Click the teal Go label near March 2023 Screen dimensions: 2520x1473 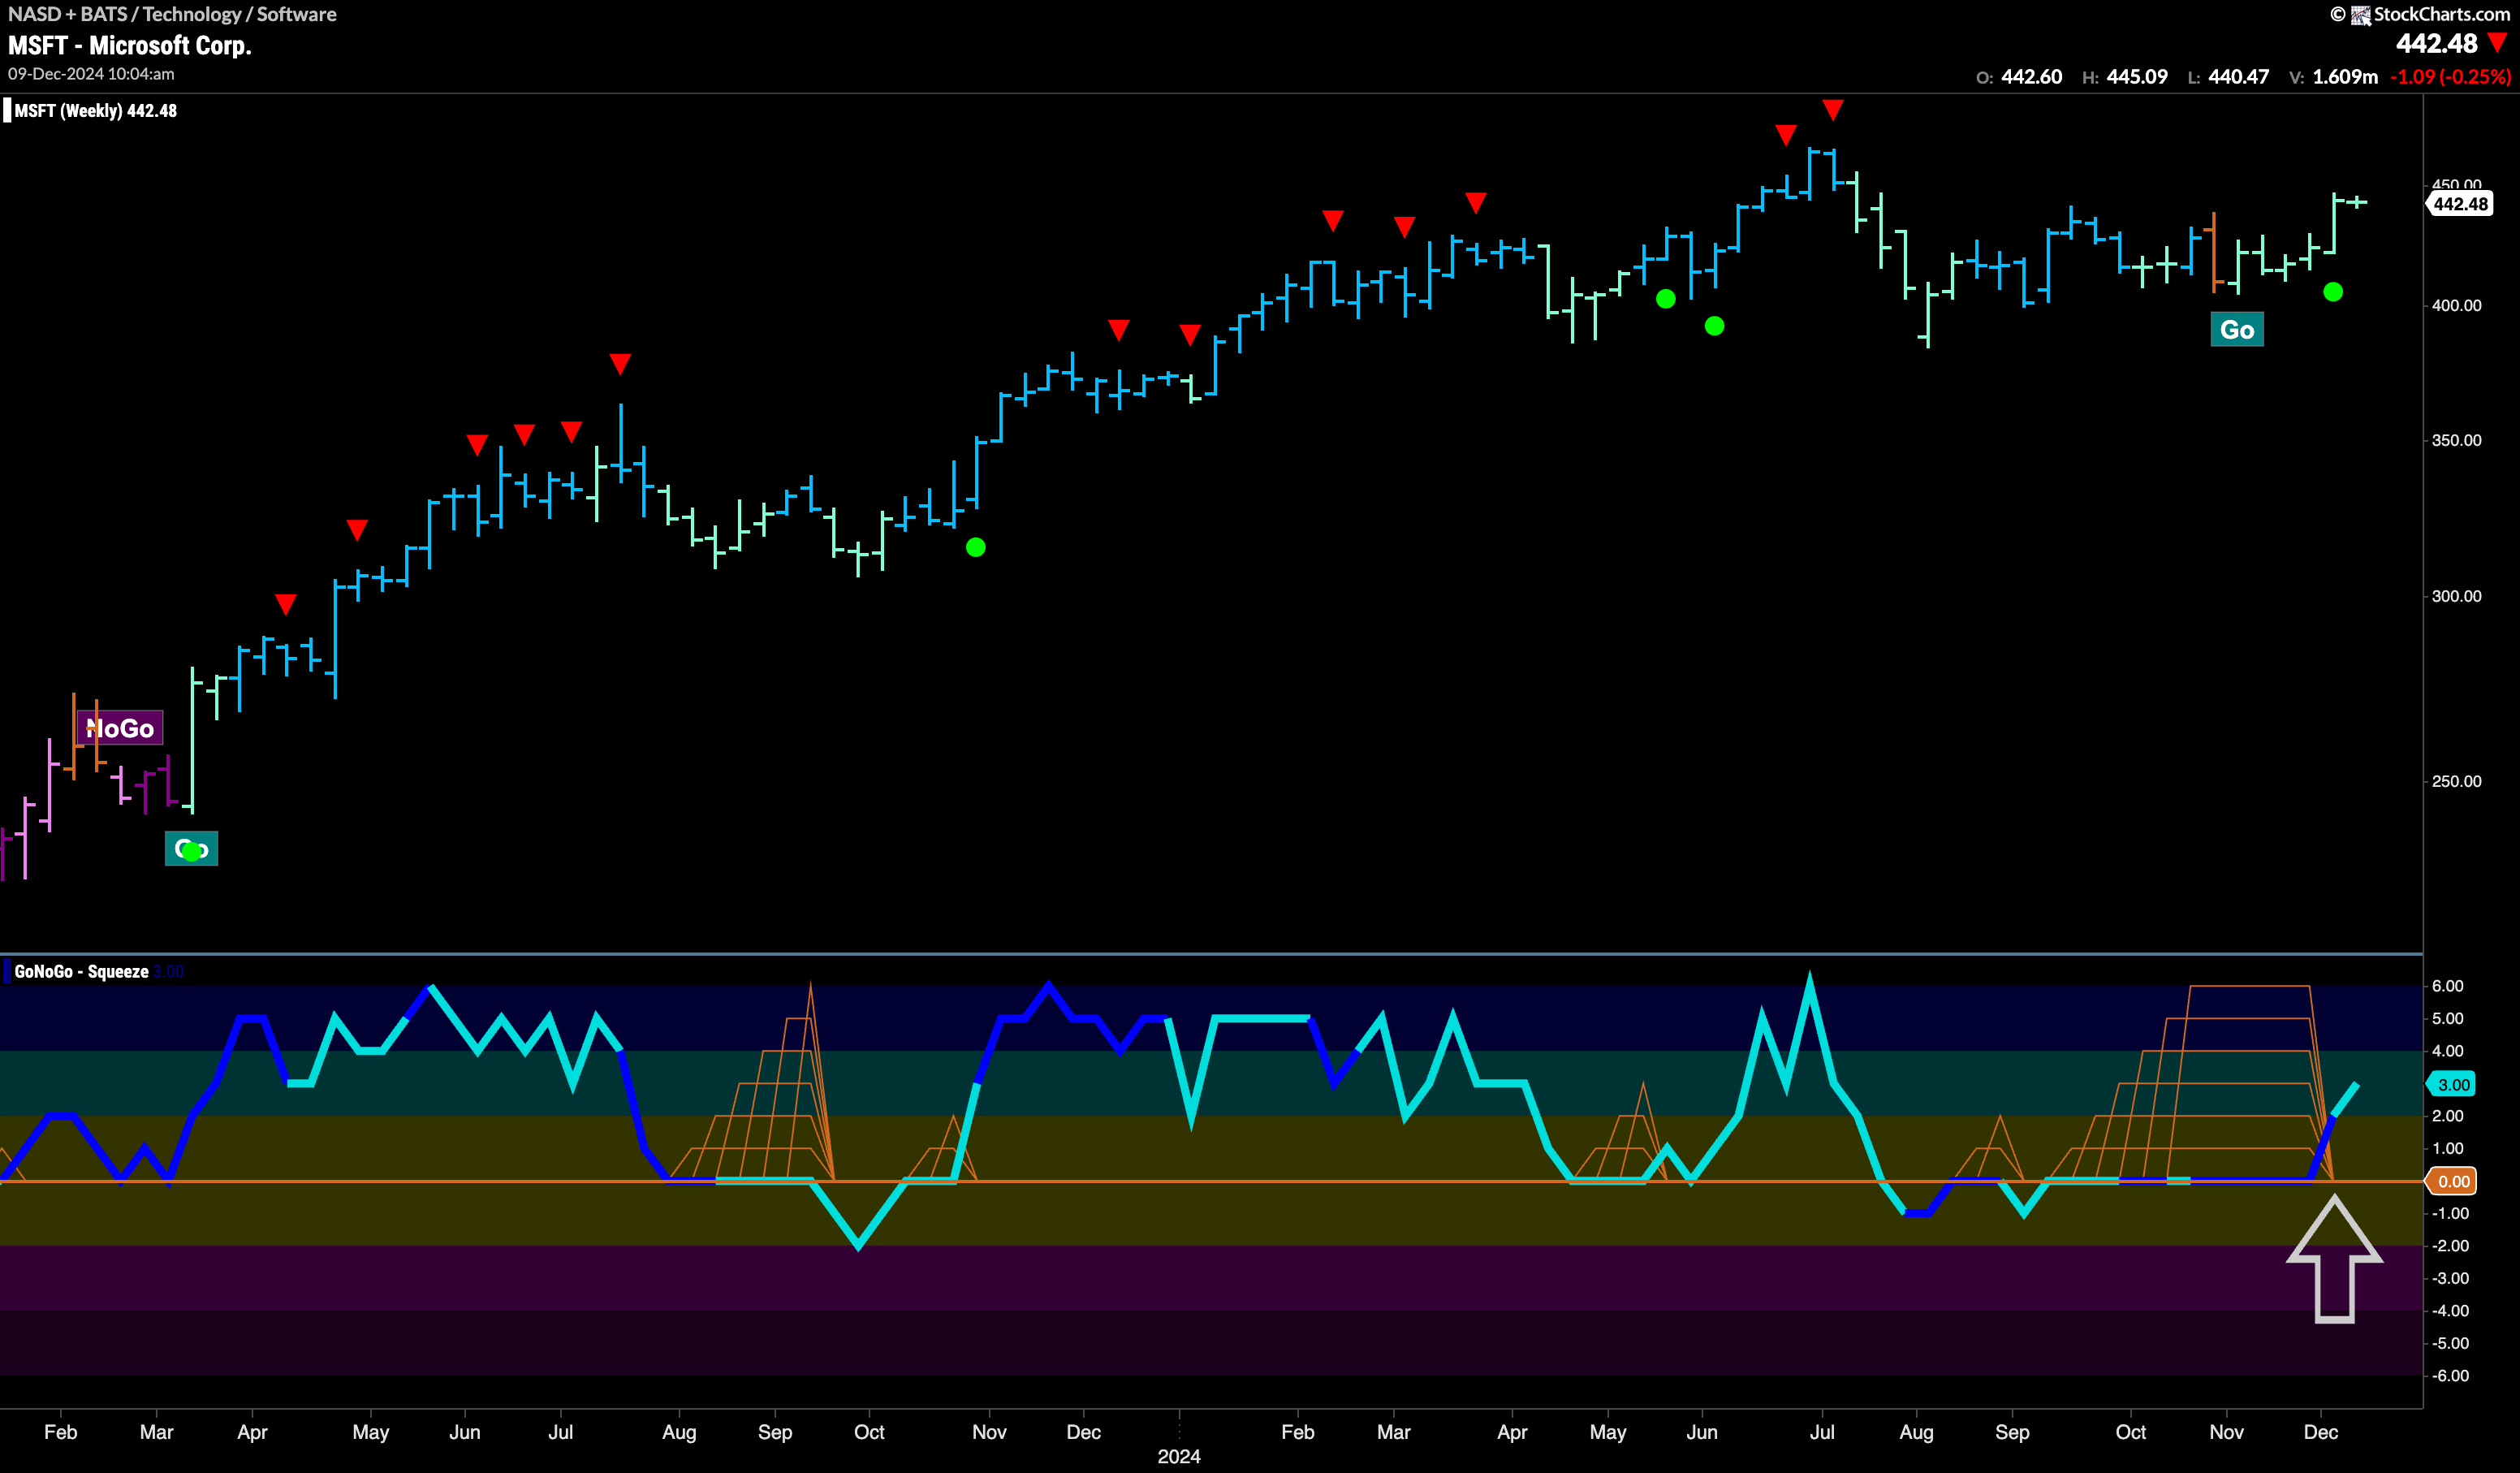pyautogui.click(x=191, y=849)
